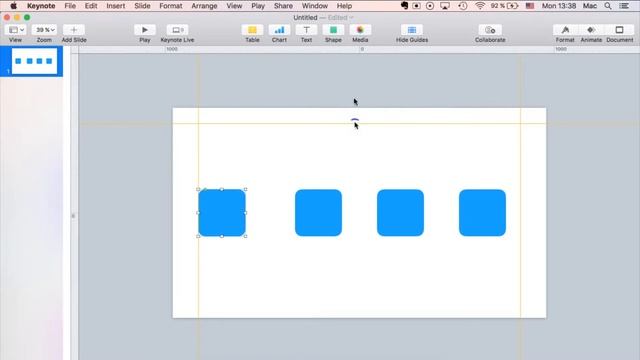Select the second blue rounded square
The width and height of the screenshot is (640, 360).
pyautogui.click(x=318, y=213)
